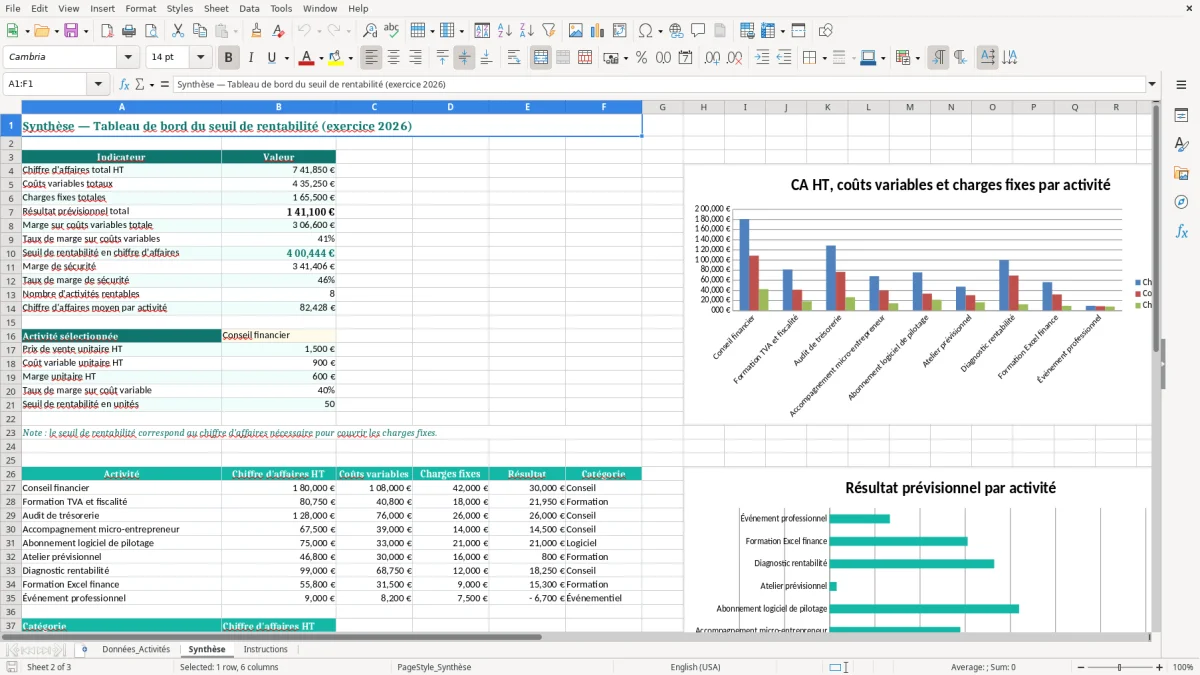Toggle Align Right

coord(415,58)
